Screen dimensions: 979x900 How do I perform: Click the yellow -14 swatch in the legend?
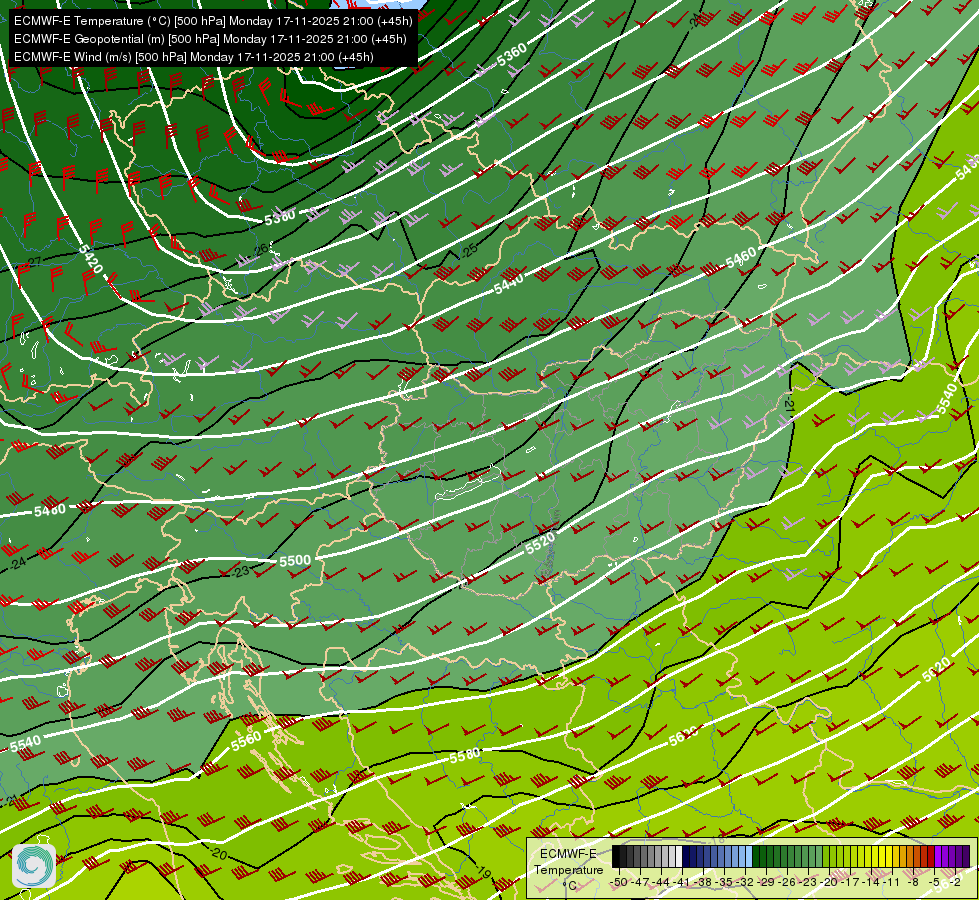click(x=875, y=856)
